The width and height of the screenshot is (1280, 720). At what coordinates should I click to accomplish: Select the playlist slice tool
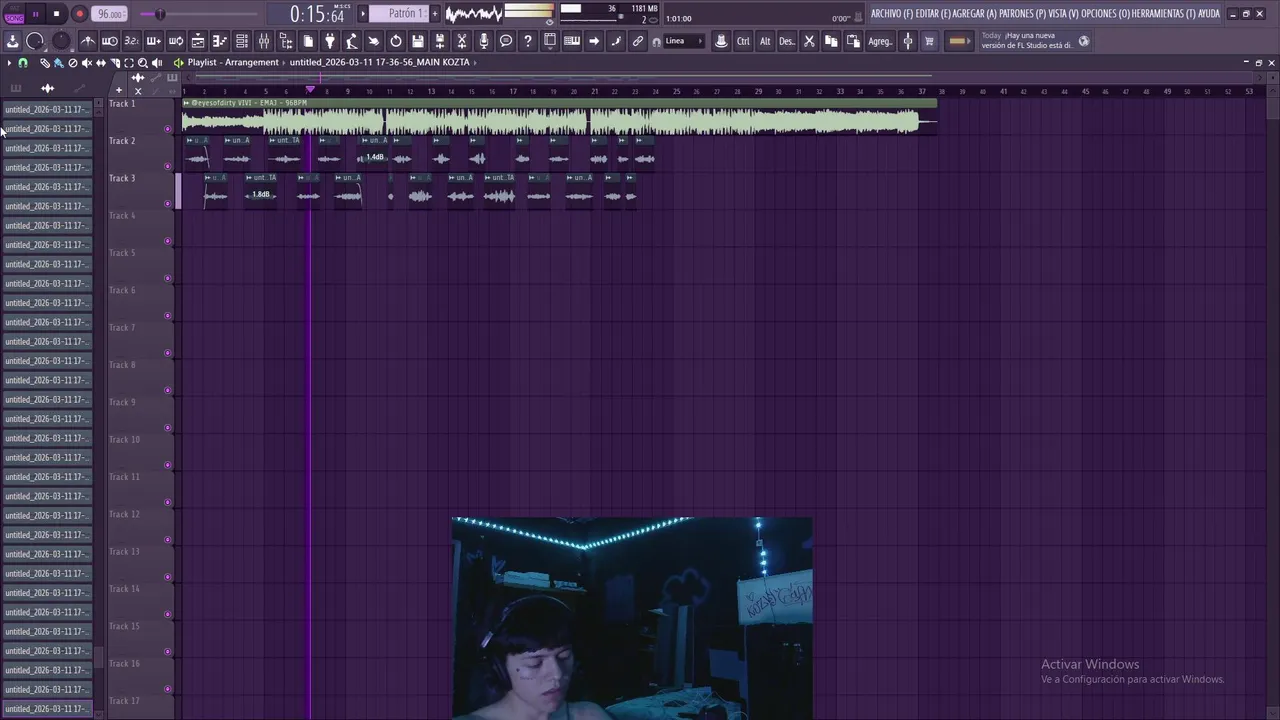[x=115, y=63]
